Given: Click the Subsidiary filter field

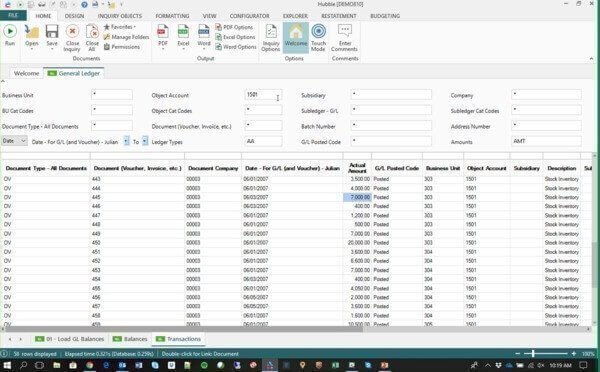Looking at the screenshot, I should (x=391, y=95).
